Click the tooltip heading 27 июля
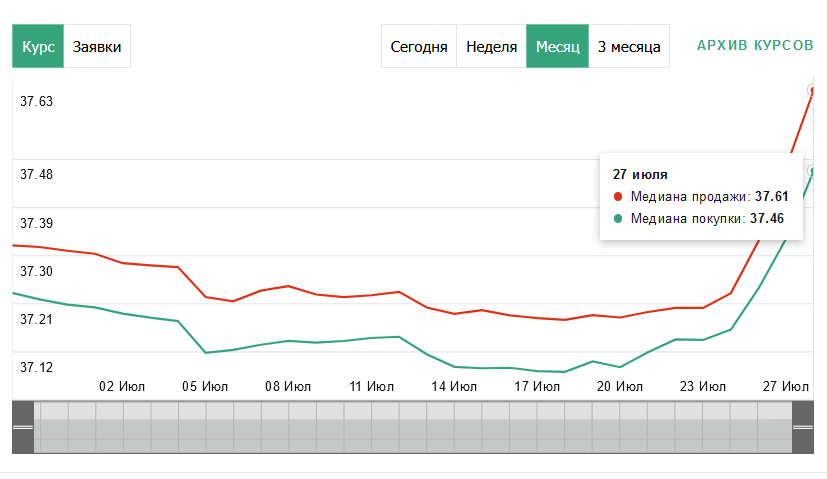The image size is (827, 479). pos(640,174)
